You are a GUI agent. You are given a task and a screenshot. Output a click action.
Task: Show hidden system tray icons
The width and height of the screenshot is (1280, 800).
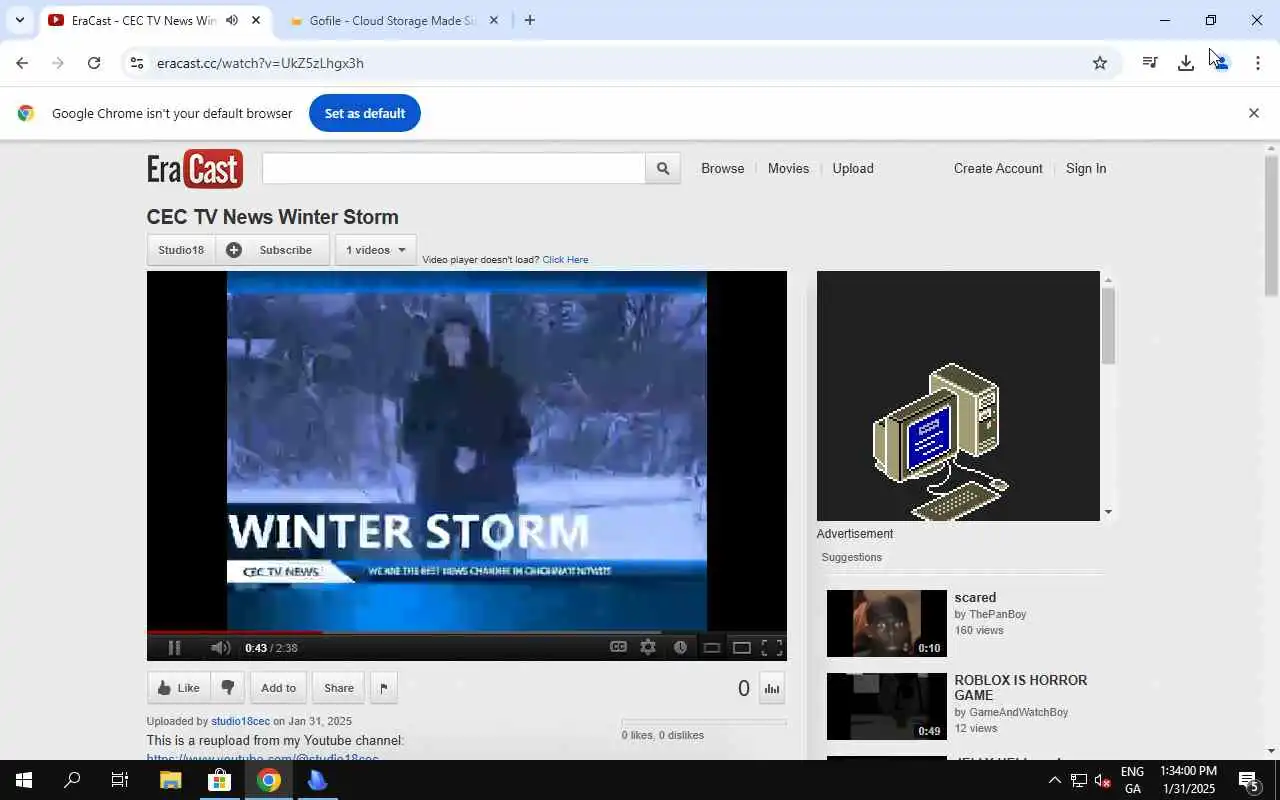coord(1054,781)
